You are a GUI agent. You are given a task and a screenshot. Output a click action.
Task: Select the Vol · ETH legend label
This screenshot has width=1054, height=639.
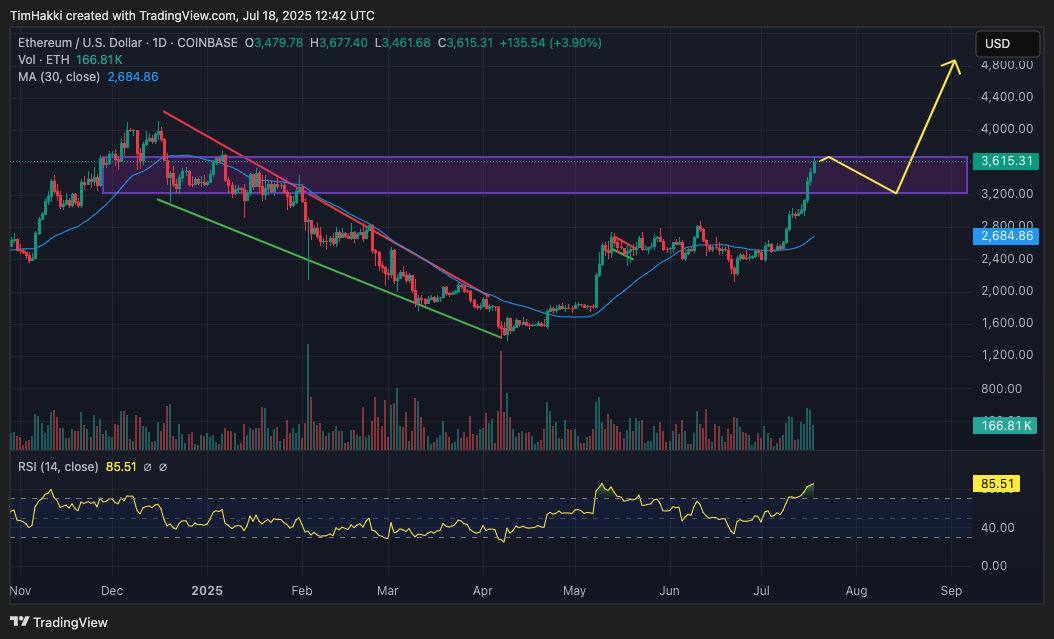pyautogui.click(x=44, y=60)
